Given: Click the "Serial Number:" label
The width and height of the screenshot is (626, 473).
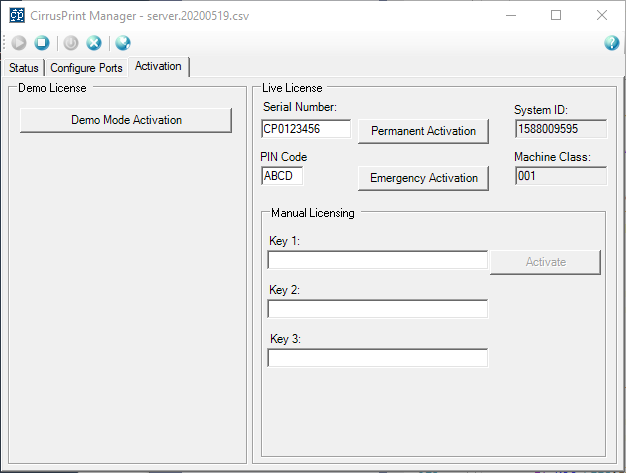Looking at the screenshot, I should 300,107.
